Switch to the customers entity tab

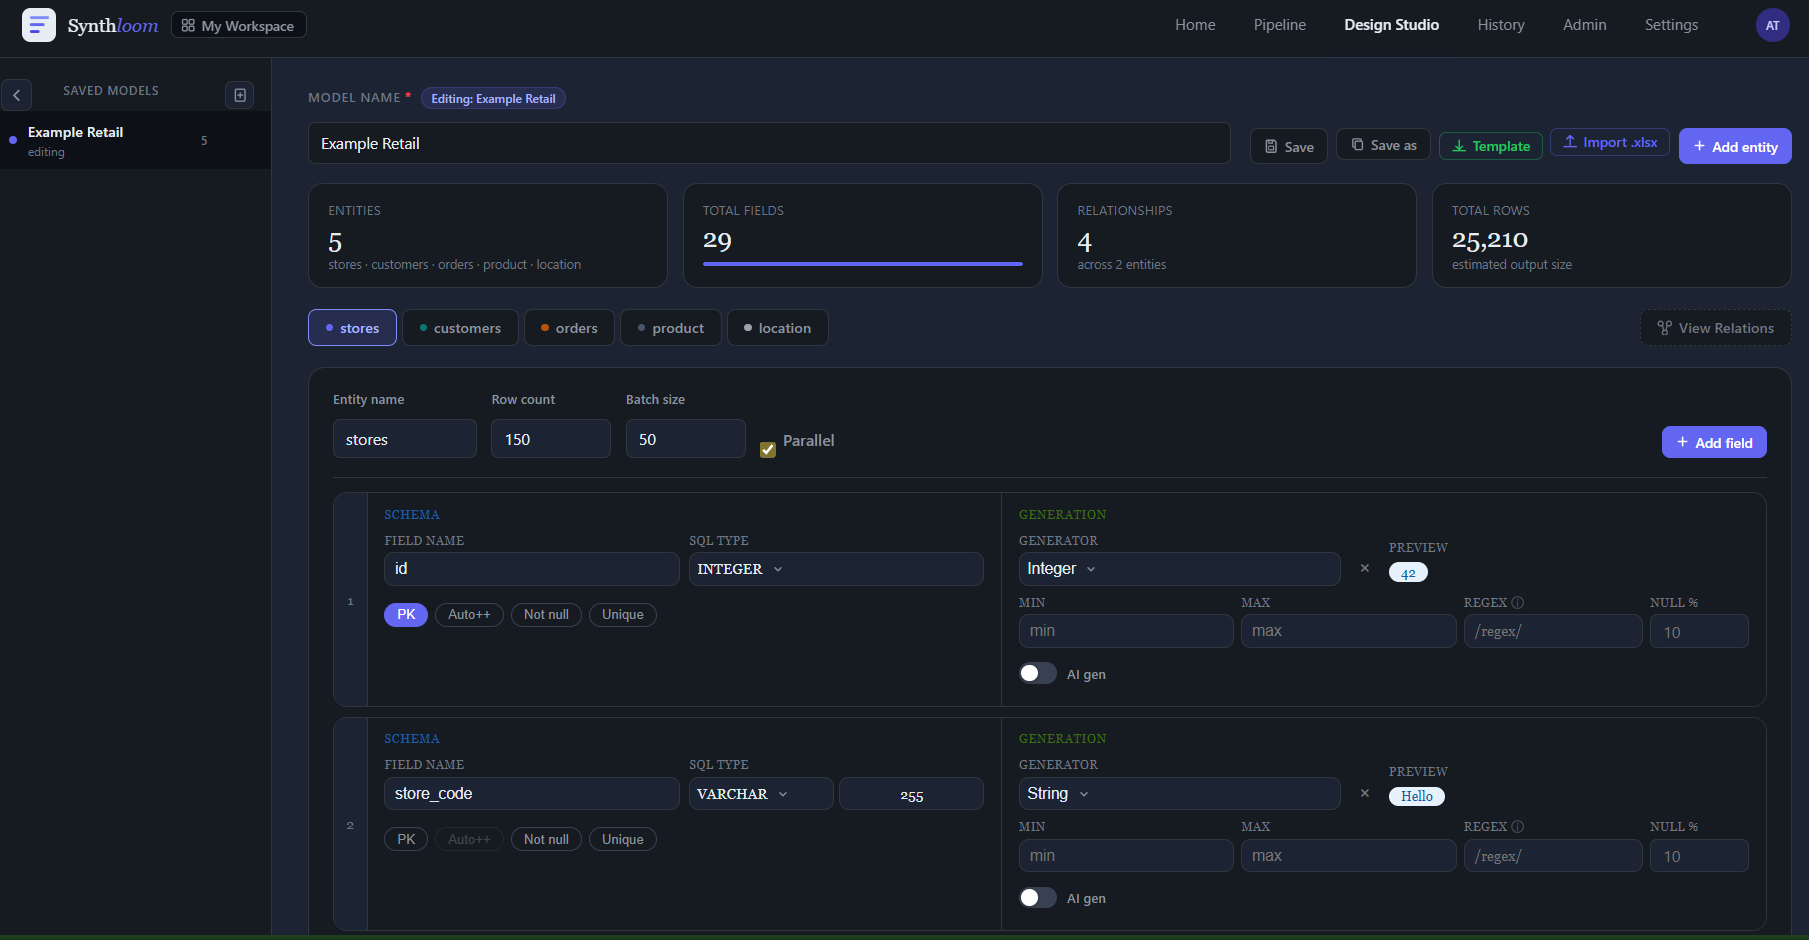click(460, 328)
